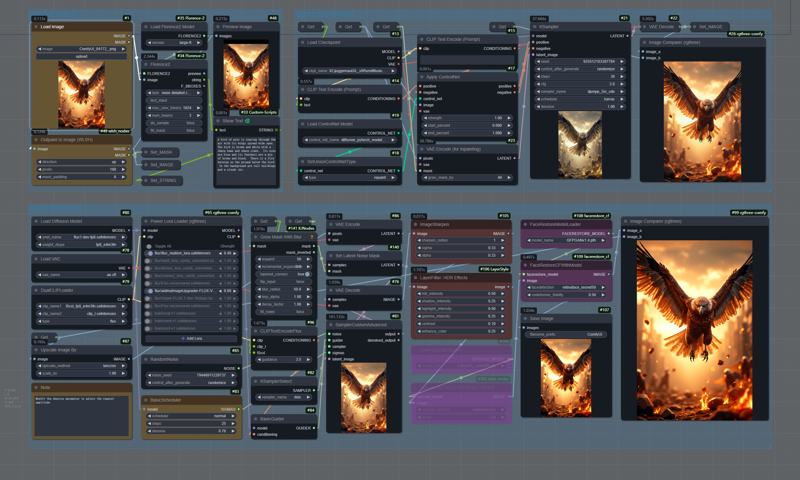Open the karras scheduler dropdown in KSampler
This screenshot has height=480, width=800.
tap(580, 99)
